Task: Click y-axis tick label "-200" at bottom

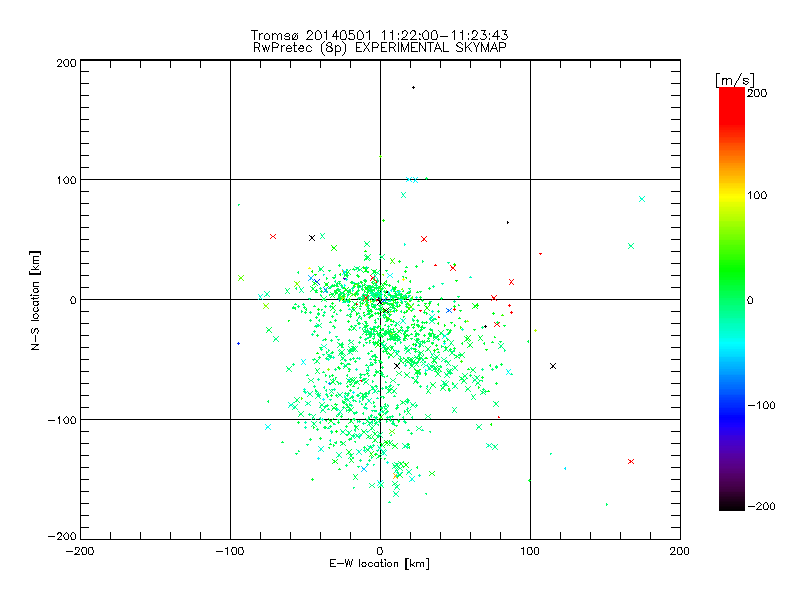Action: 62,536
